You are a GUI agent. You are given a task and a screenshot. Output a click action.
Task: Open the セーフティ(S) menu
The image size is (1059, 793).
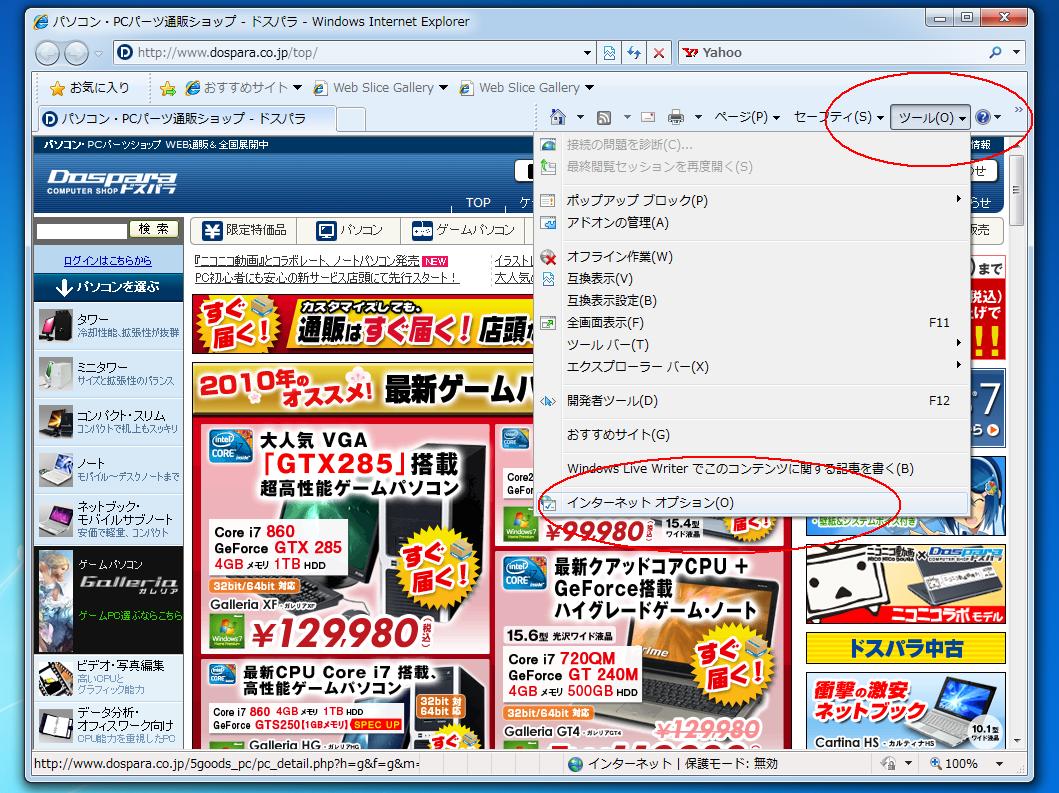(x=838, y=118)
